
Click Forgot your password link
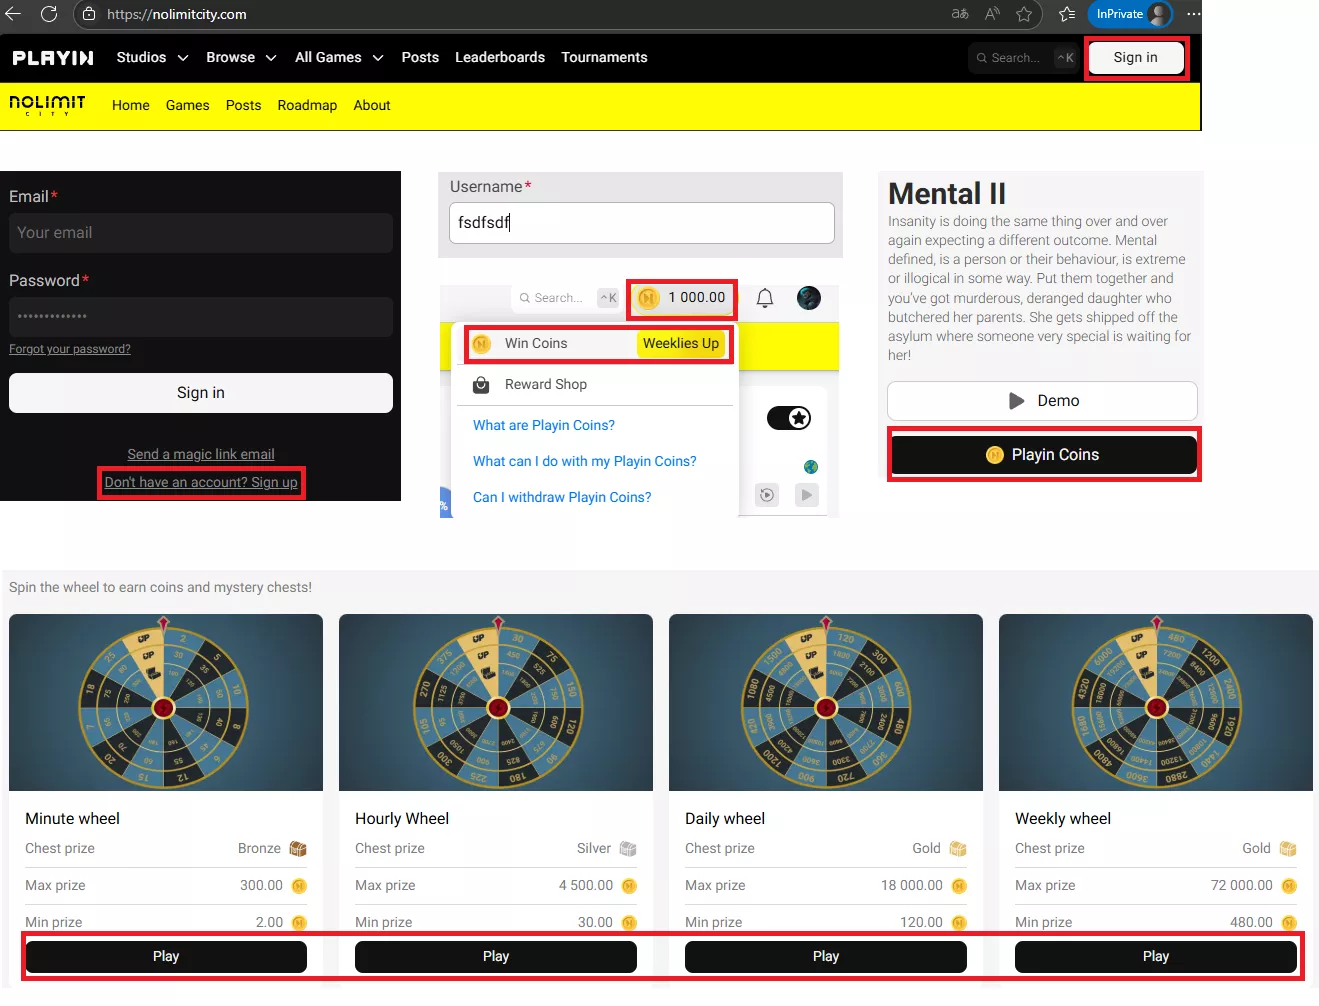click(x=70, y=349)
